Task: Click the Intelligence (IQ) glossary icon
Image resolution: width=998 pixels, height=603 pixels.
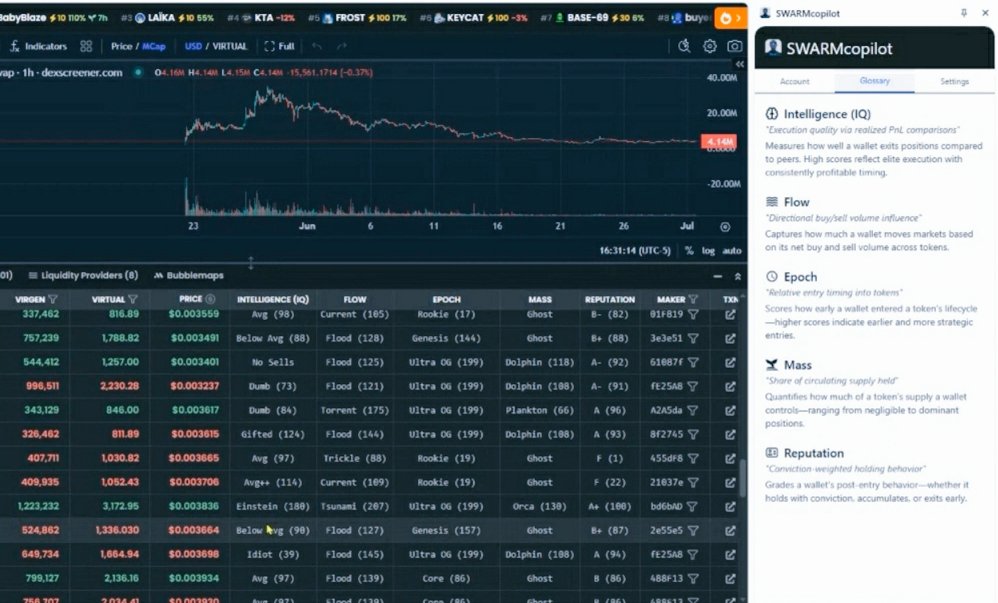Action: [772, 114]
